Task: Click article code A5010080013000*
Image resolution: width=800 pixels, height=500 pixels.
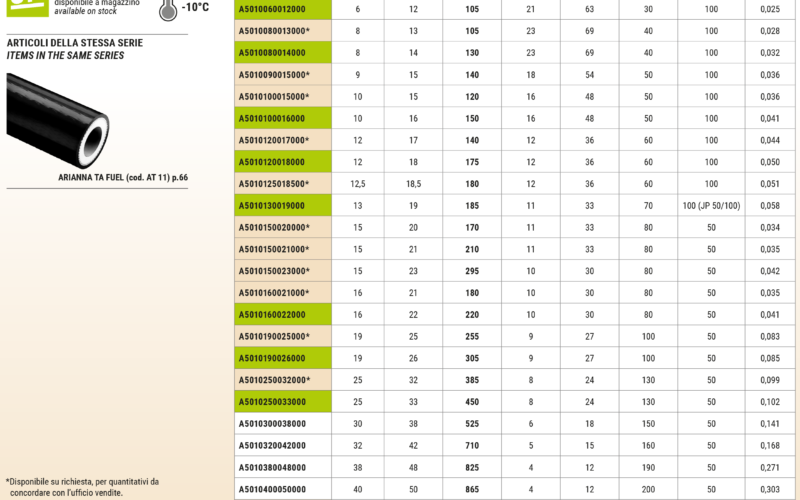Action: pos(274,31)
